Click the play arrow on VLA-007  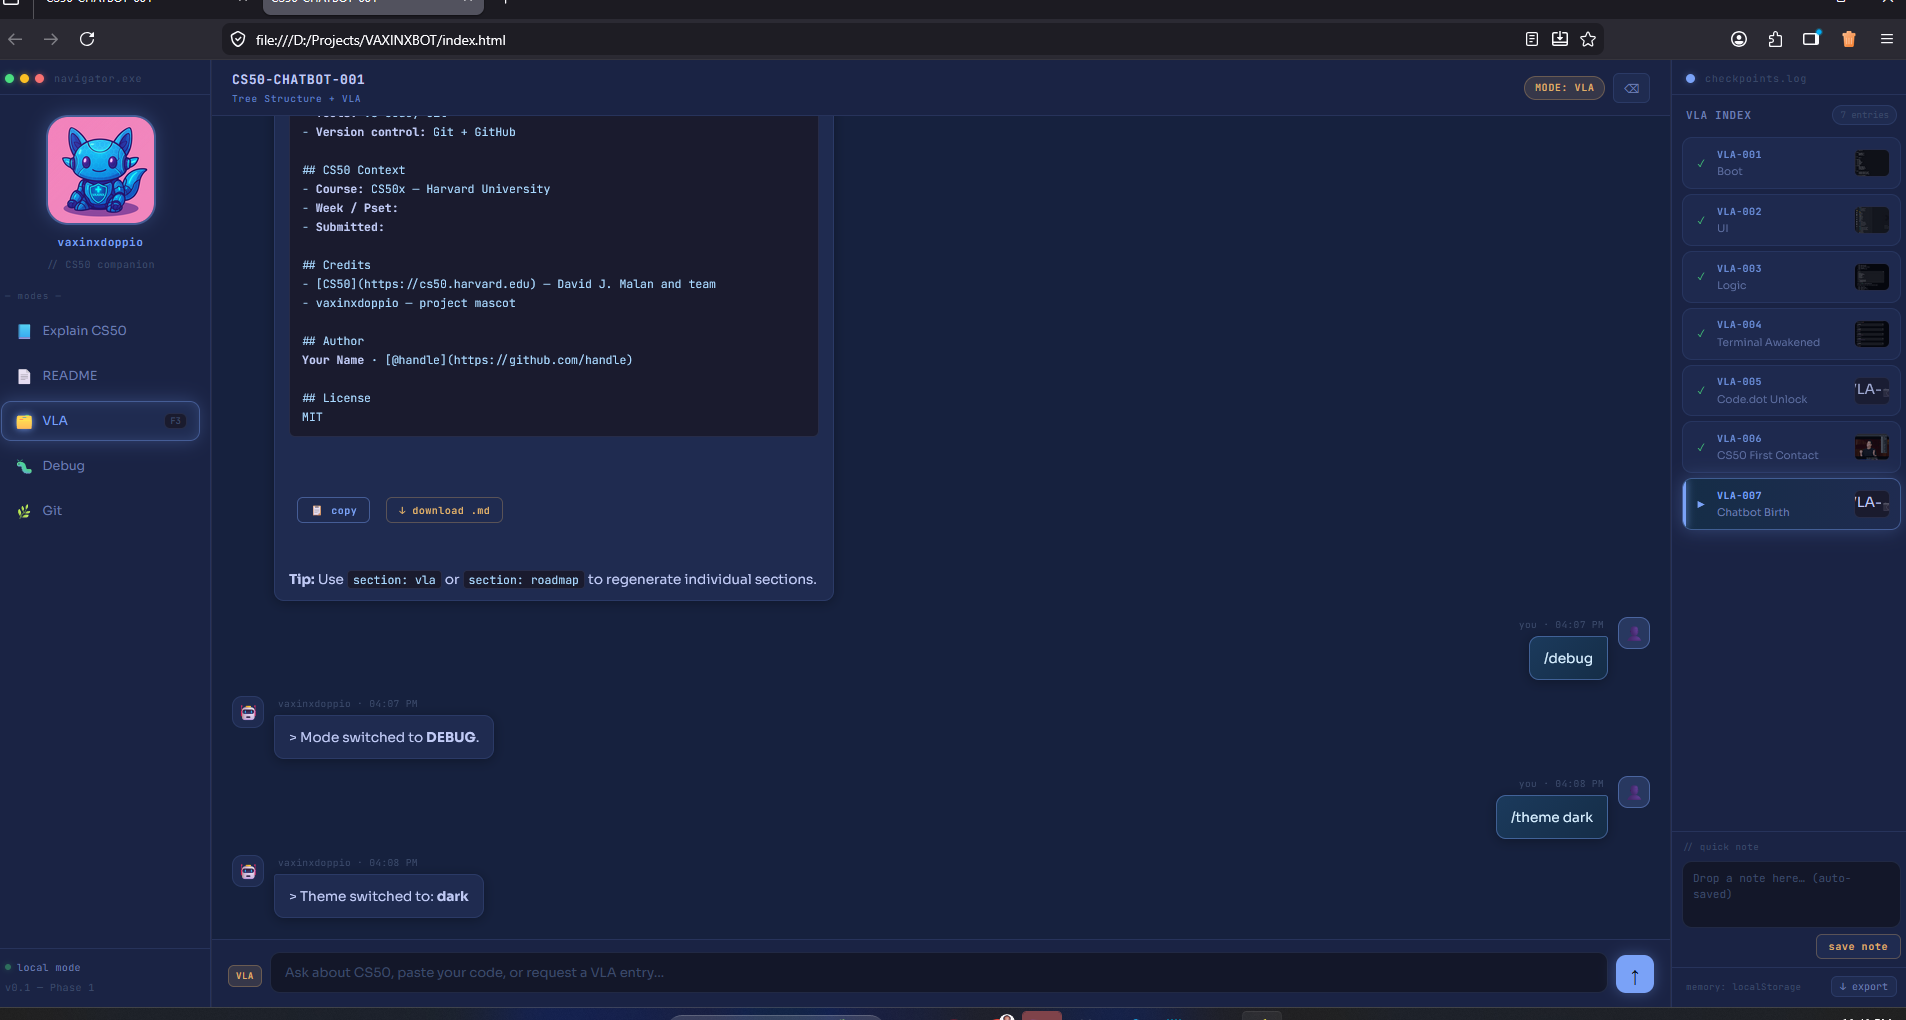(1701, 504)
